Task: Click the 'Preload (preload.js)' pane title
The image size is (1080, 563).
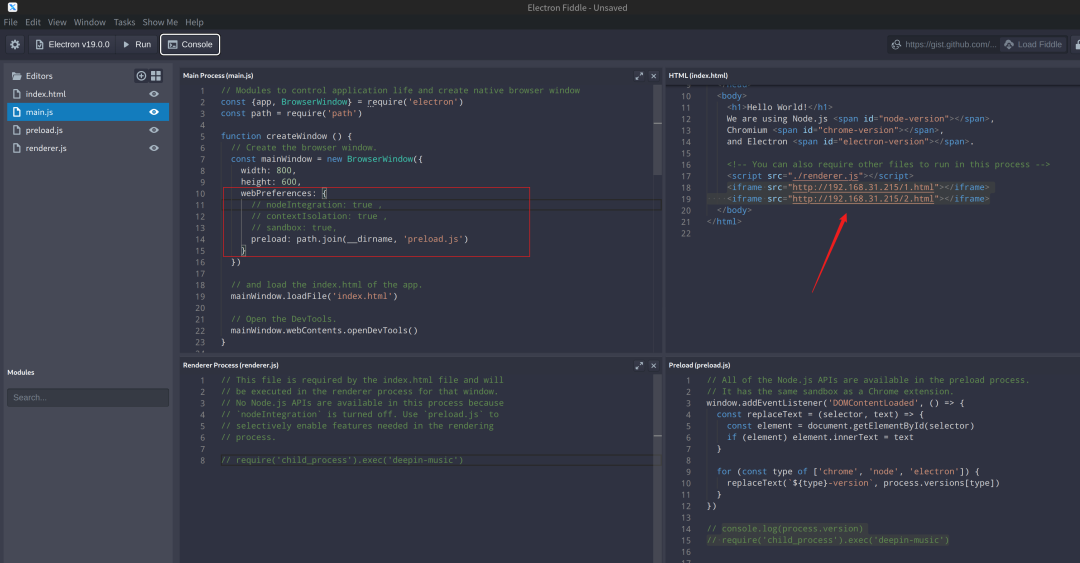Action: pyautogui.click(x=699, y=365)
